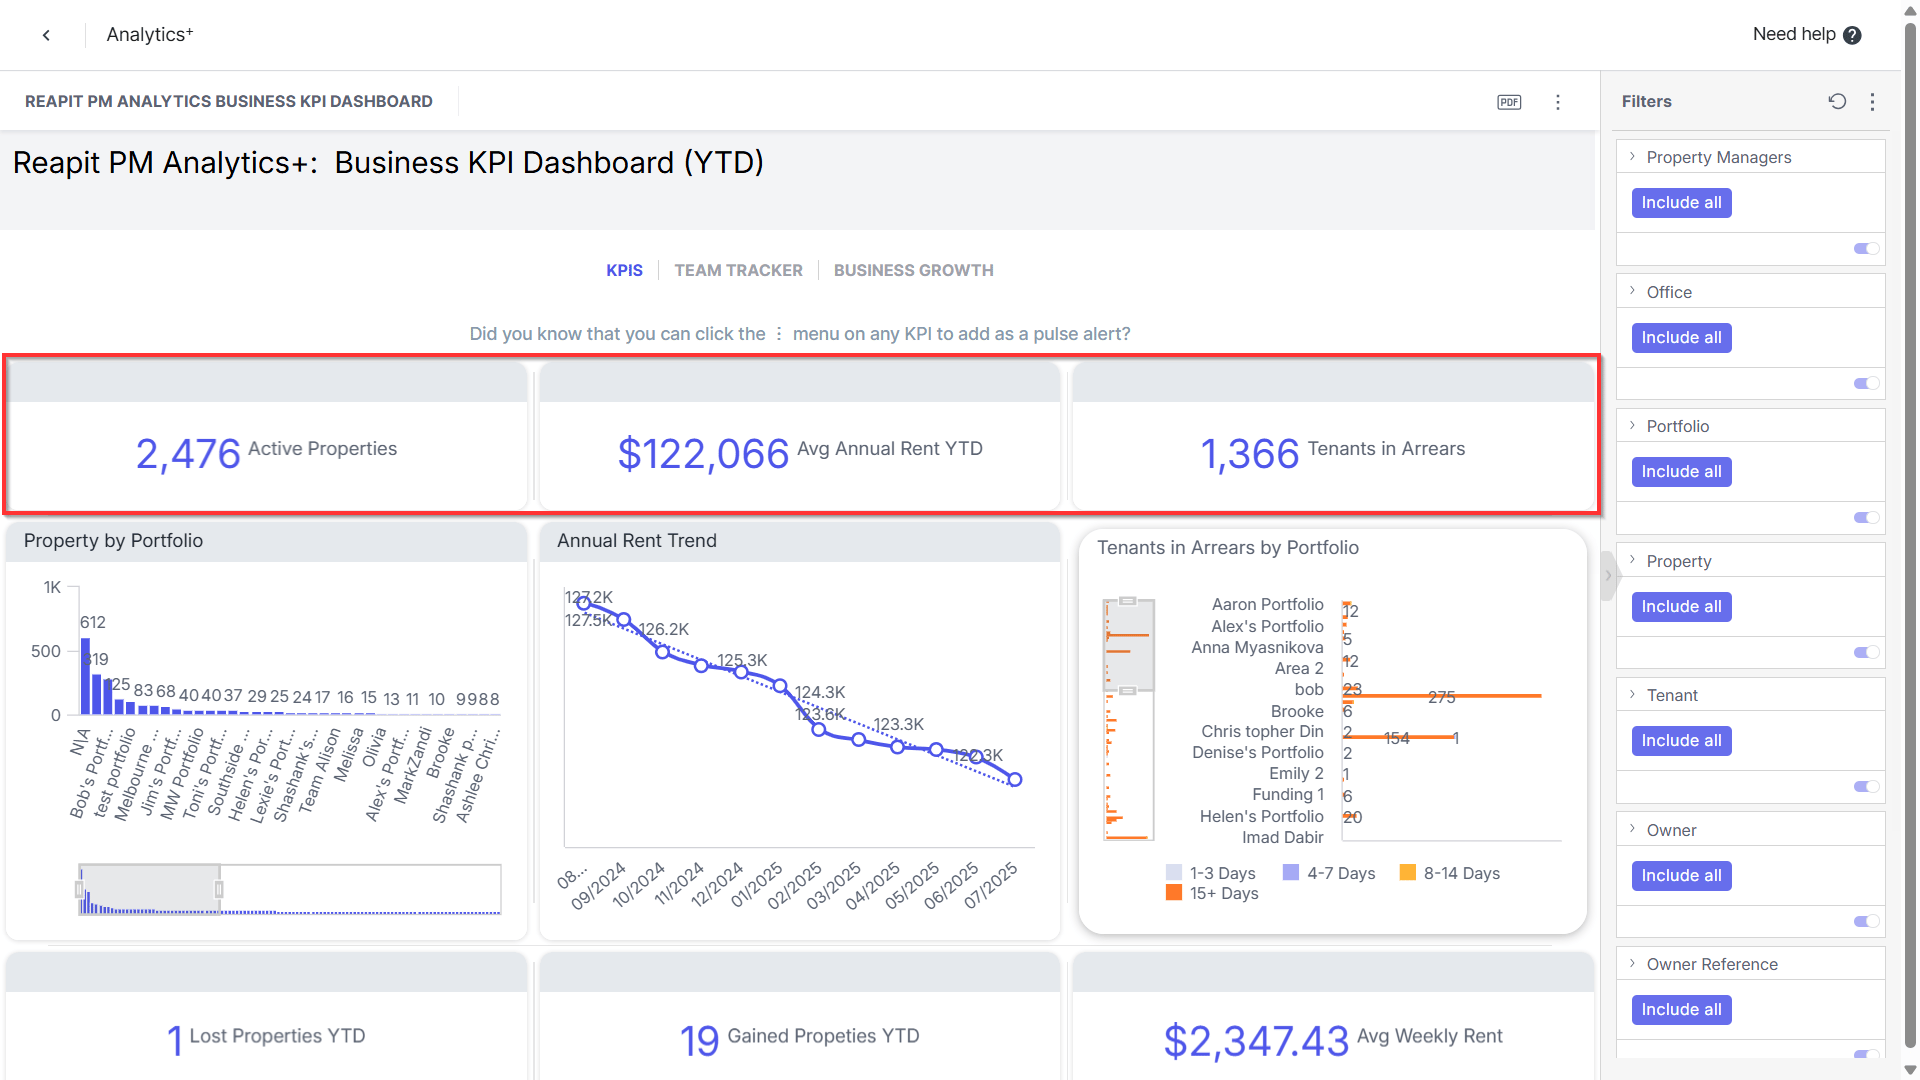Open the BUSINESS GROWTH tab
Image resolution: width=1920 pixels, height=1080 pixels.
913,270
